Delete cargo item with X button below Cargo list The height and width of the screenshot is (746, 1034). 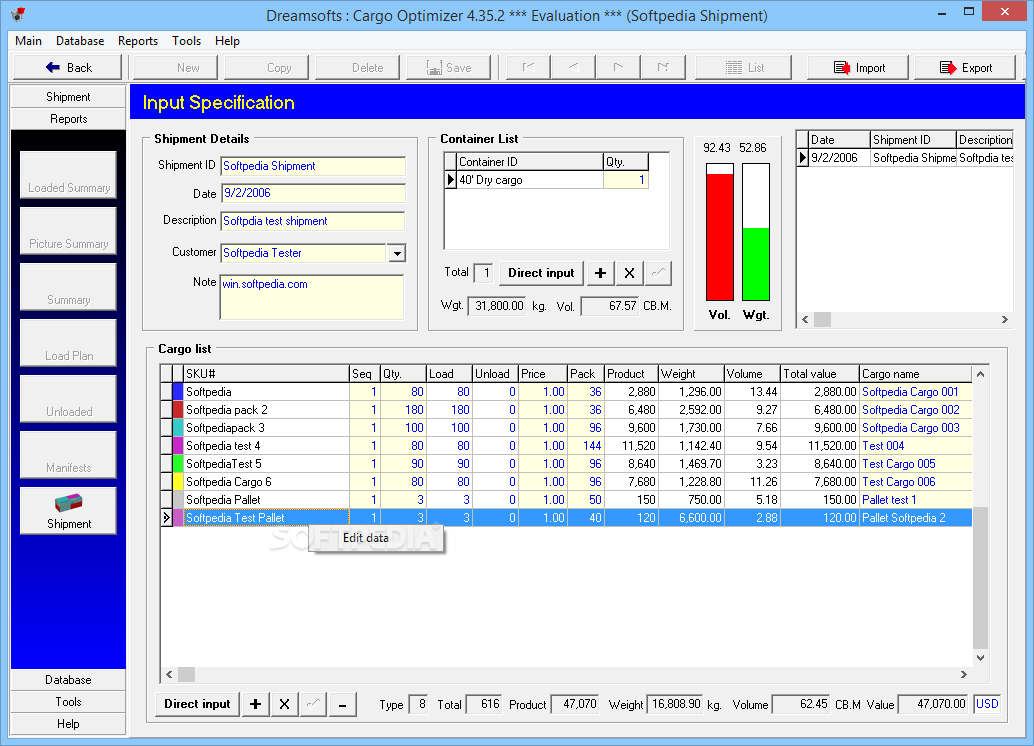tap(284, 704)
